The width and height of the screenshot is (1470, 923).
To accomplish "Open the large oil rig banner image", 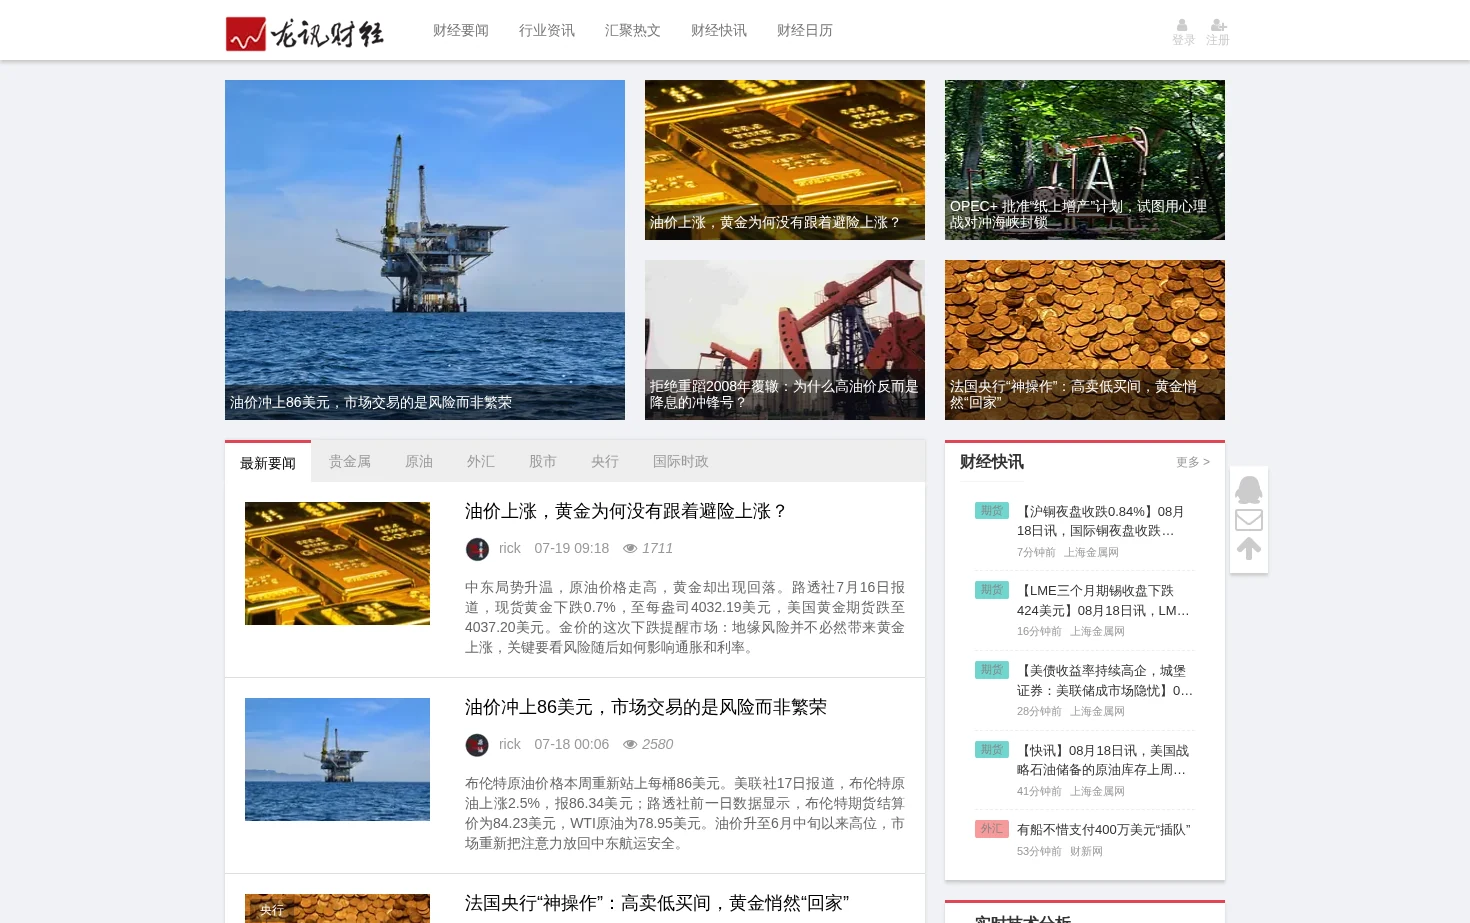I will (425, 250).
